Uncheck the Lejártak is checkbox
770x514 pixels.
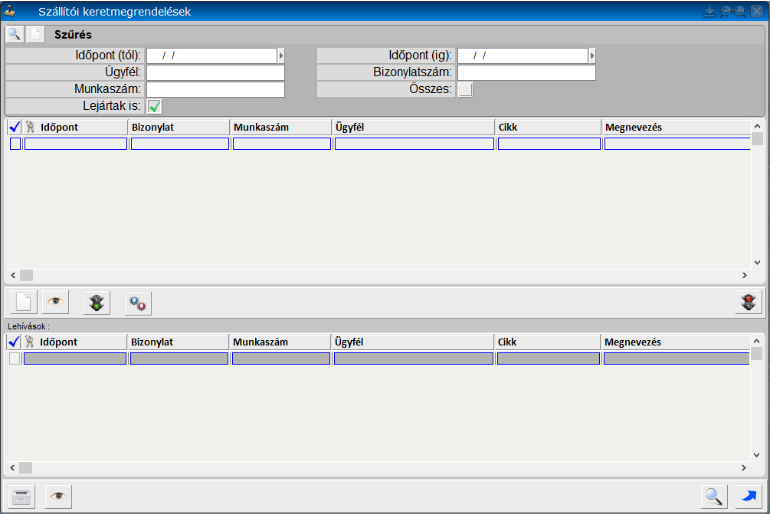tap(154, 106)
